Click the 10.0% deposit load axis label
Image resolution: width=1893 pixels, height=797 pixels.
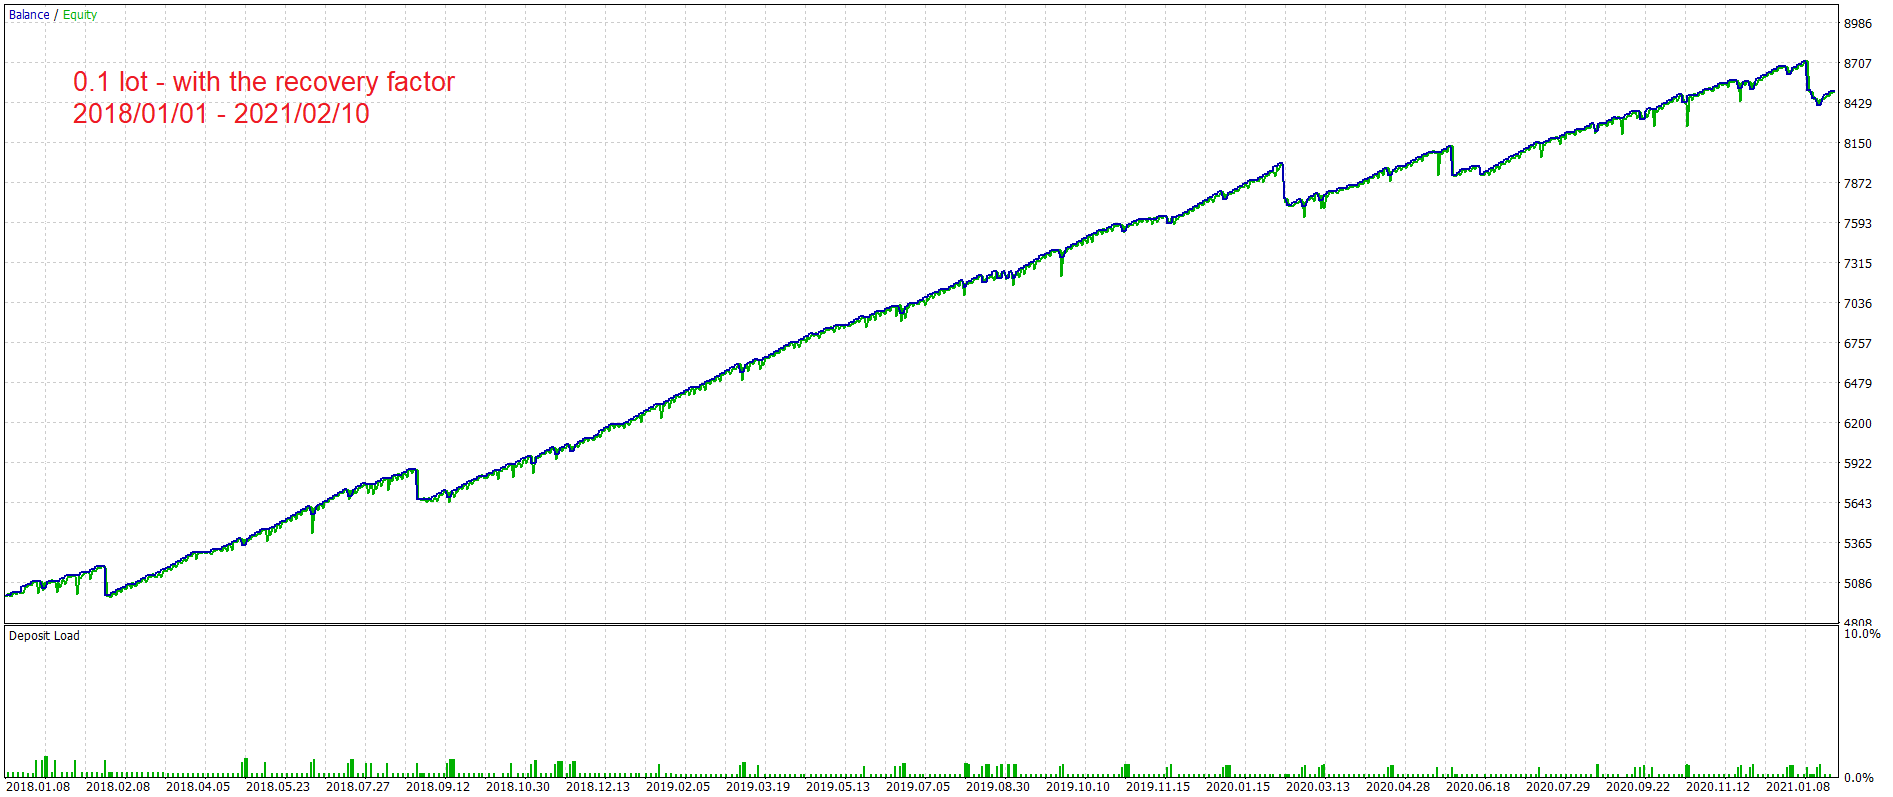[1862, 634]
